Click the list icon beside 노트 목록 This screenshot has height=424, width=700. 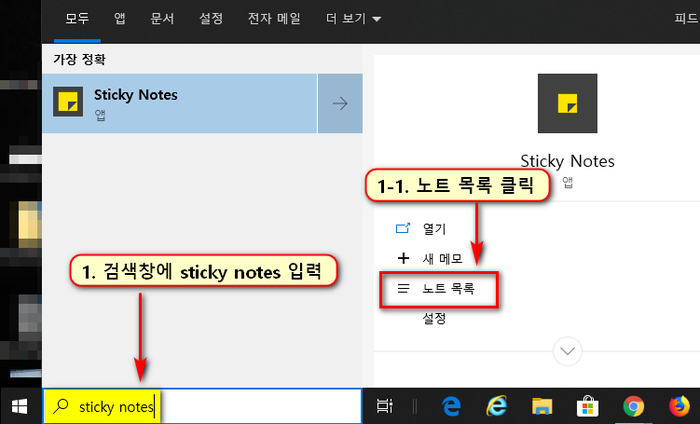coord(403,288)
